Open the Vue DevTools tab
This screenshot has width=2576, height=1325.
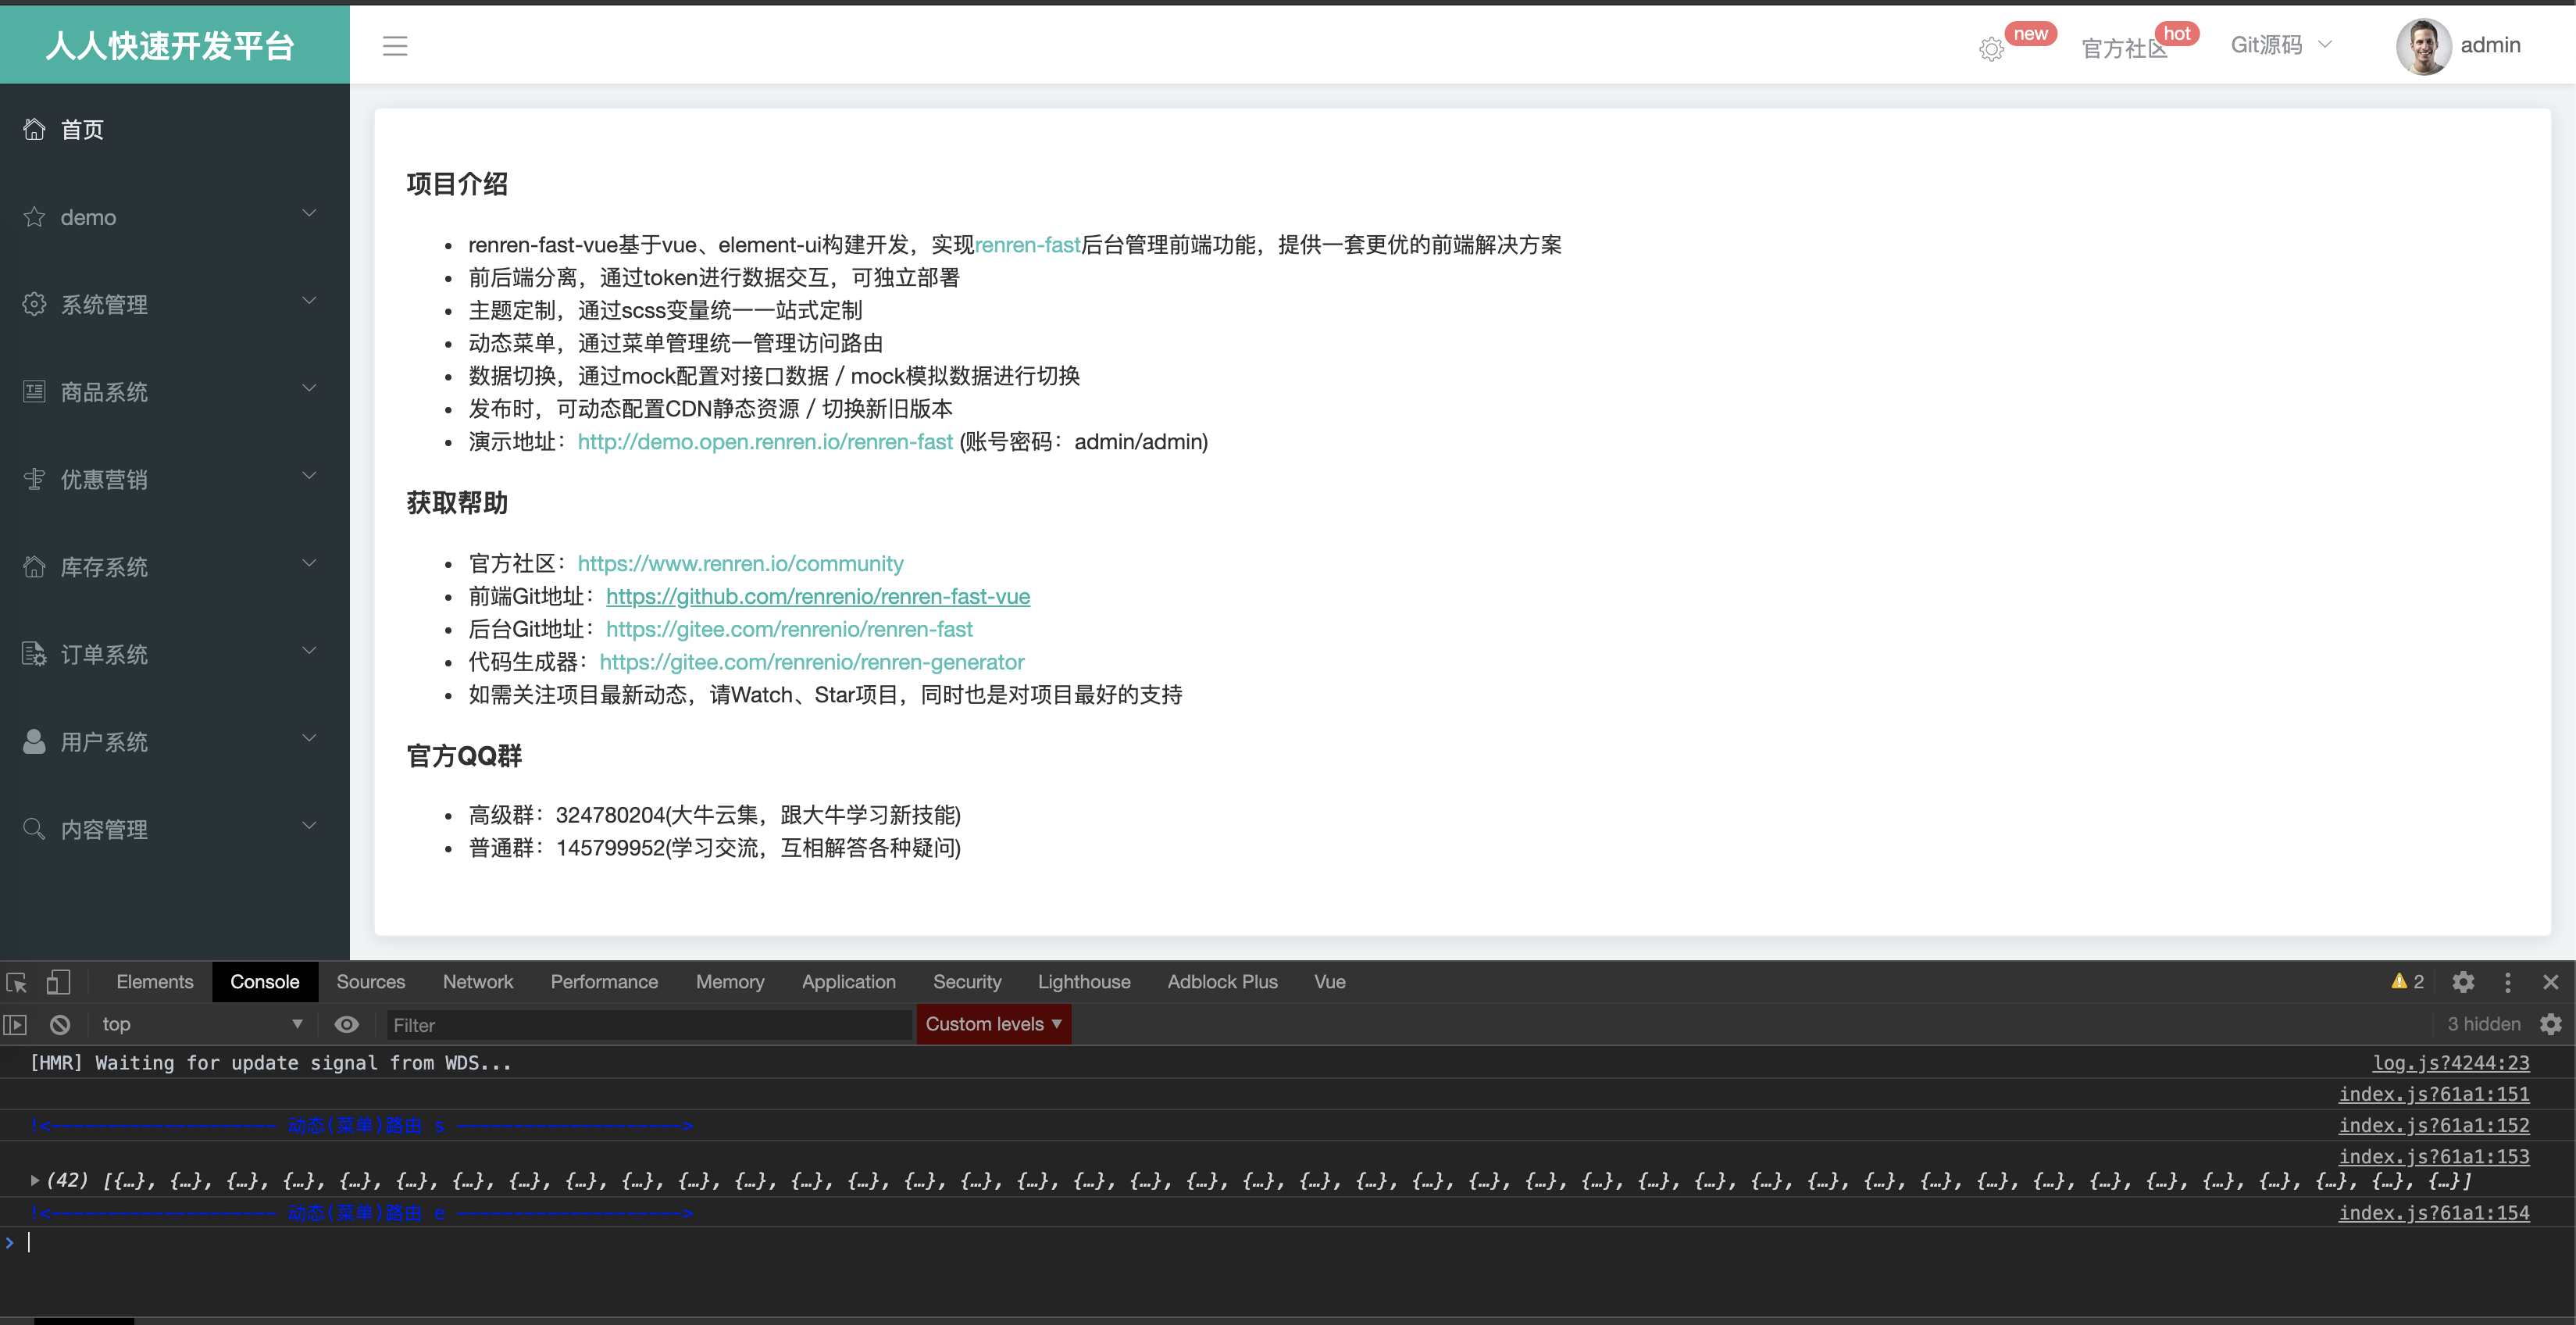pos(1329,982)
